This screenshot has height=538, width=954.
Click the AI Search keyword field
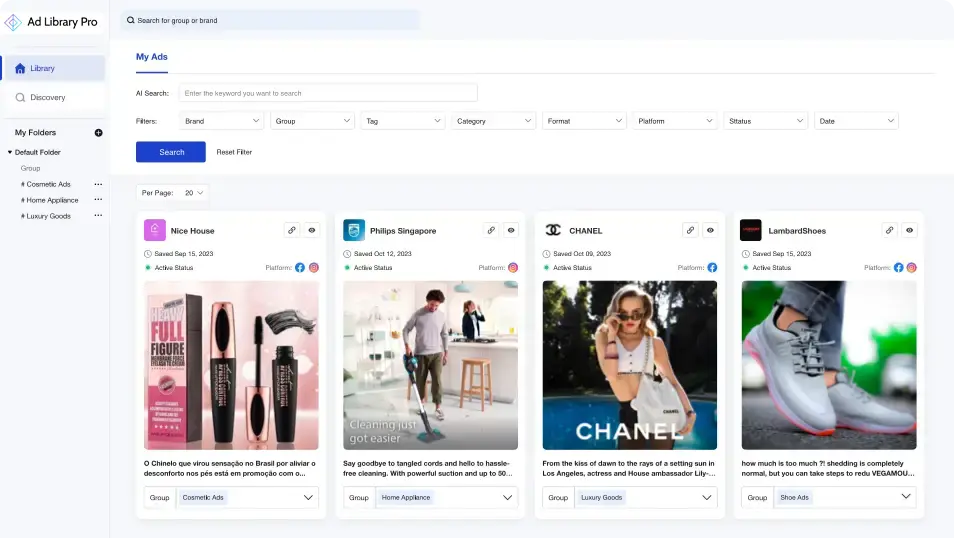(327, 93)
